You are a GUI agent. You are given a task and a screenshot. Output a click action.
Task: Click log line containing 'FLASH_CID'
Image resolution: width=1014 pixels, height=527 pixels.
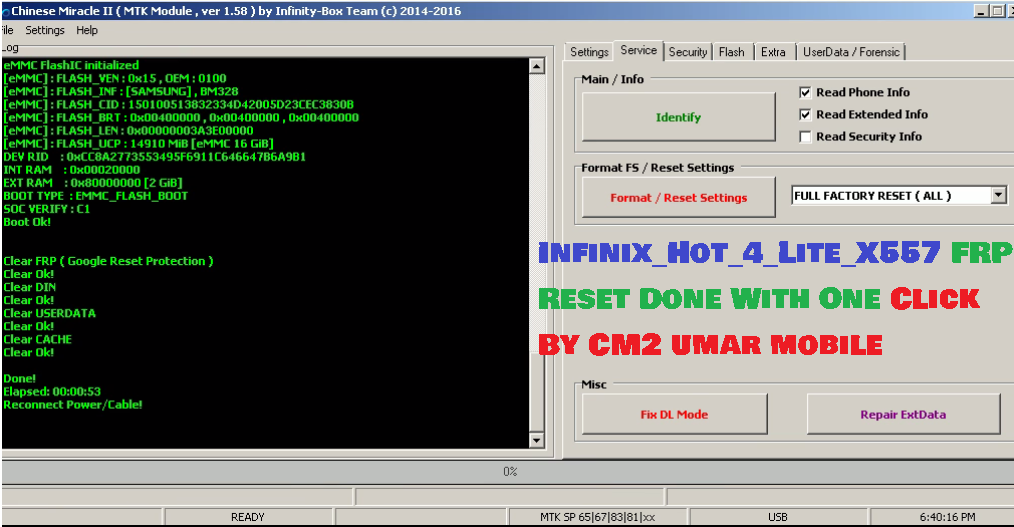click(178, 105)
